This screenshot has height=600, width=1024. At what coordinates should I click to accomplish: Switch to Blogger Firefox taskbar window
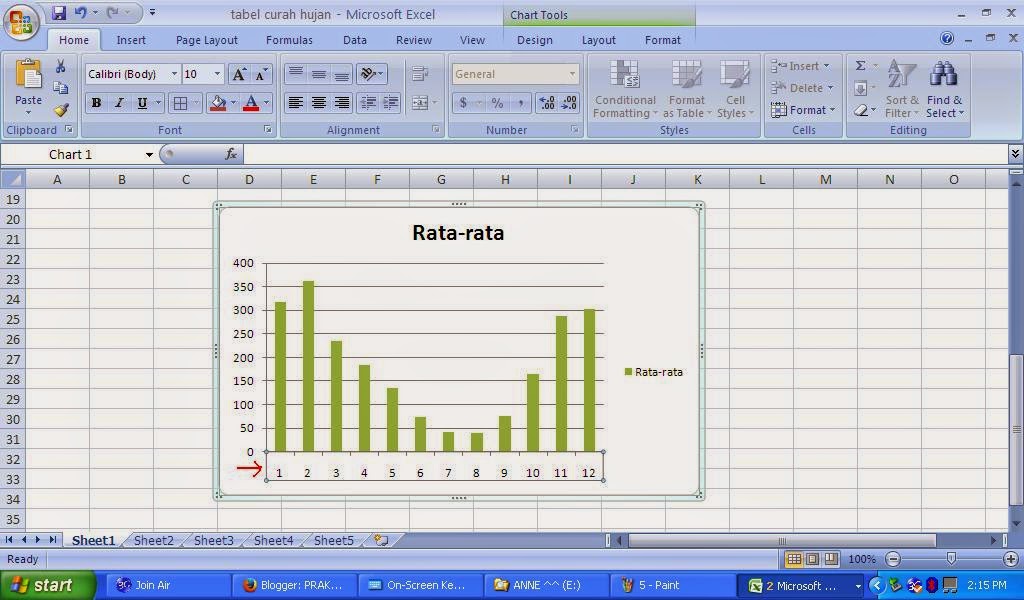294,585
